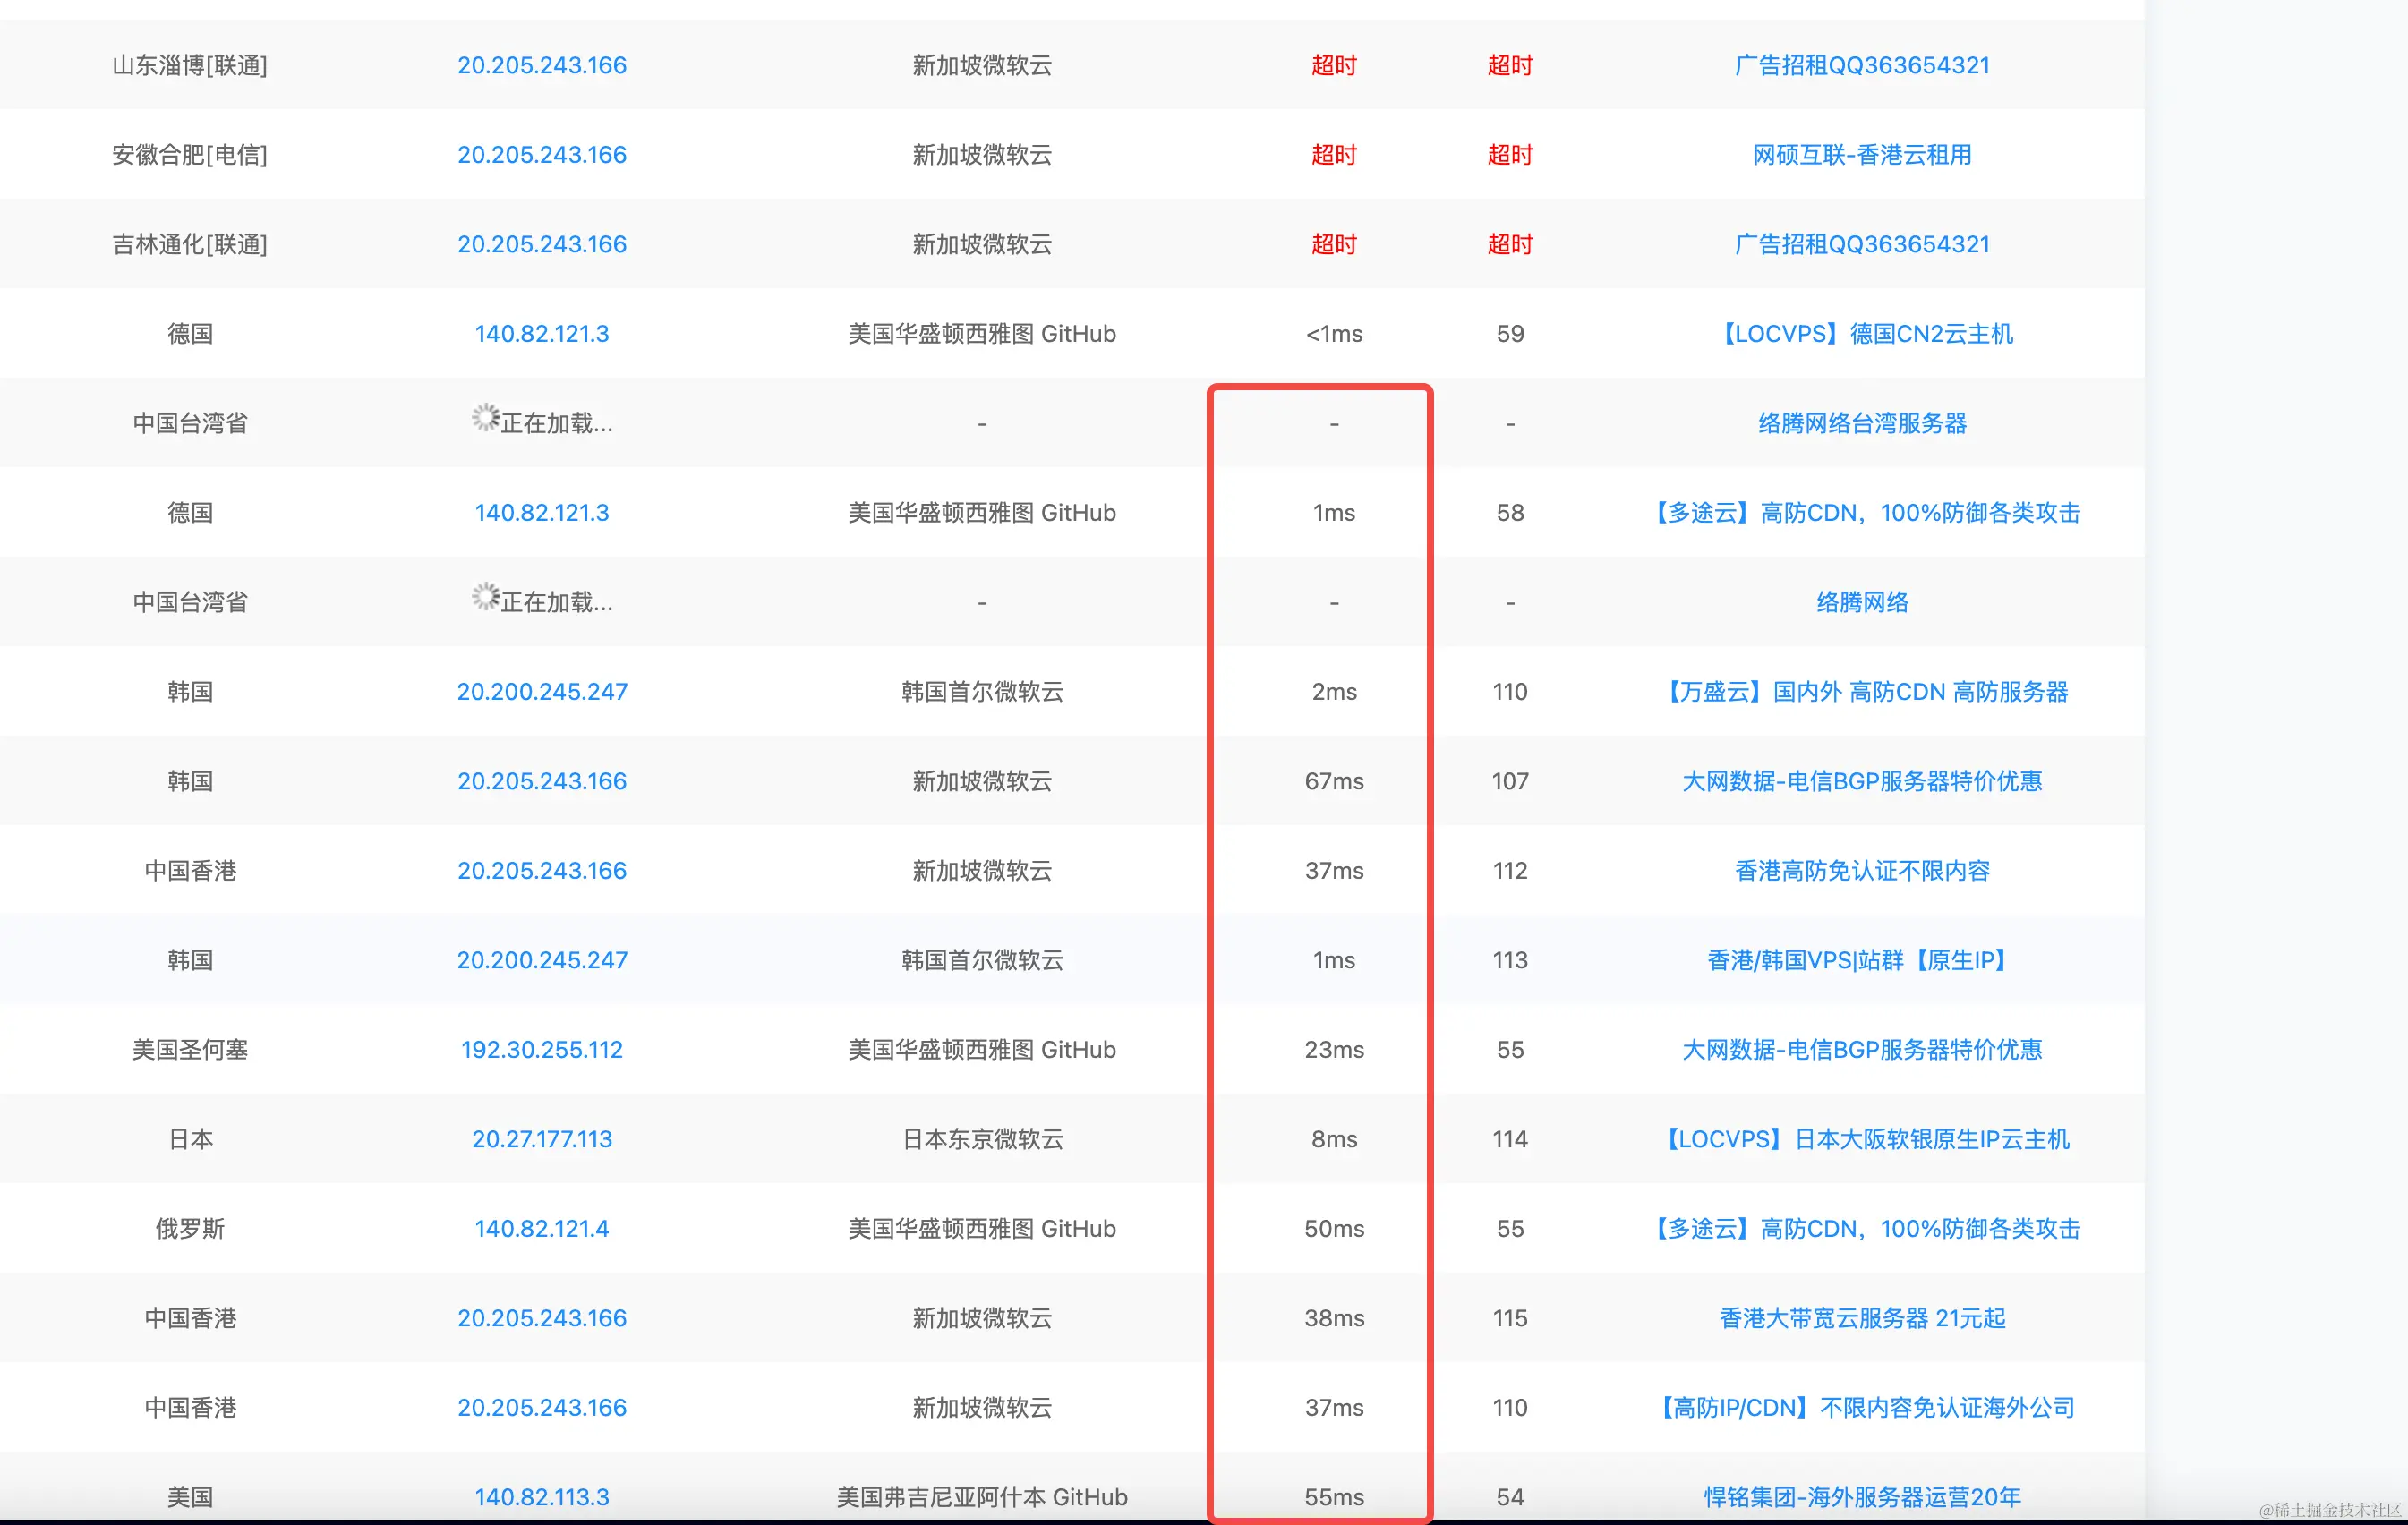Image resolution: width=2408 pixels, height=1525 pixels.
Task: Click IP 20.27.177.113 in the 日本 row
Action: point(541,1139)
